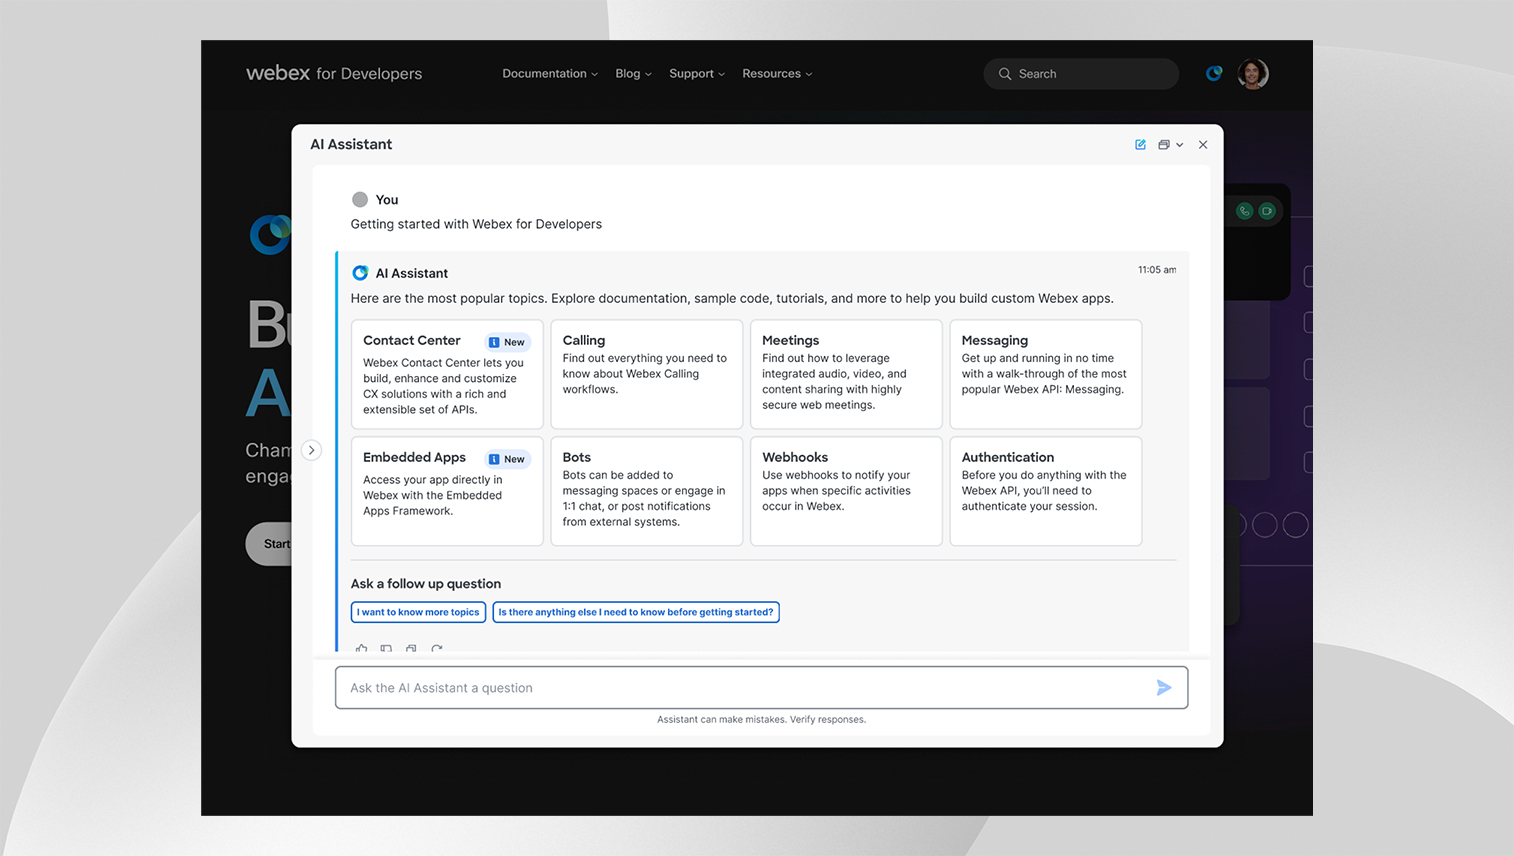Screen dimensions: 1514x856
Task: Expand the window layout dropdown chevron
Action: pyautogui.click(x=1180, y=145)
